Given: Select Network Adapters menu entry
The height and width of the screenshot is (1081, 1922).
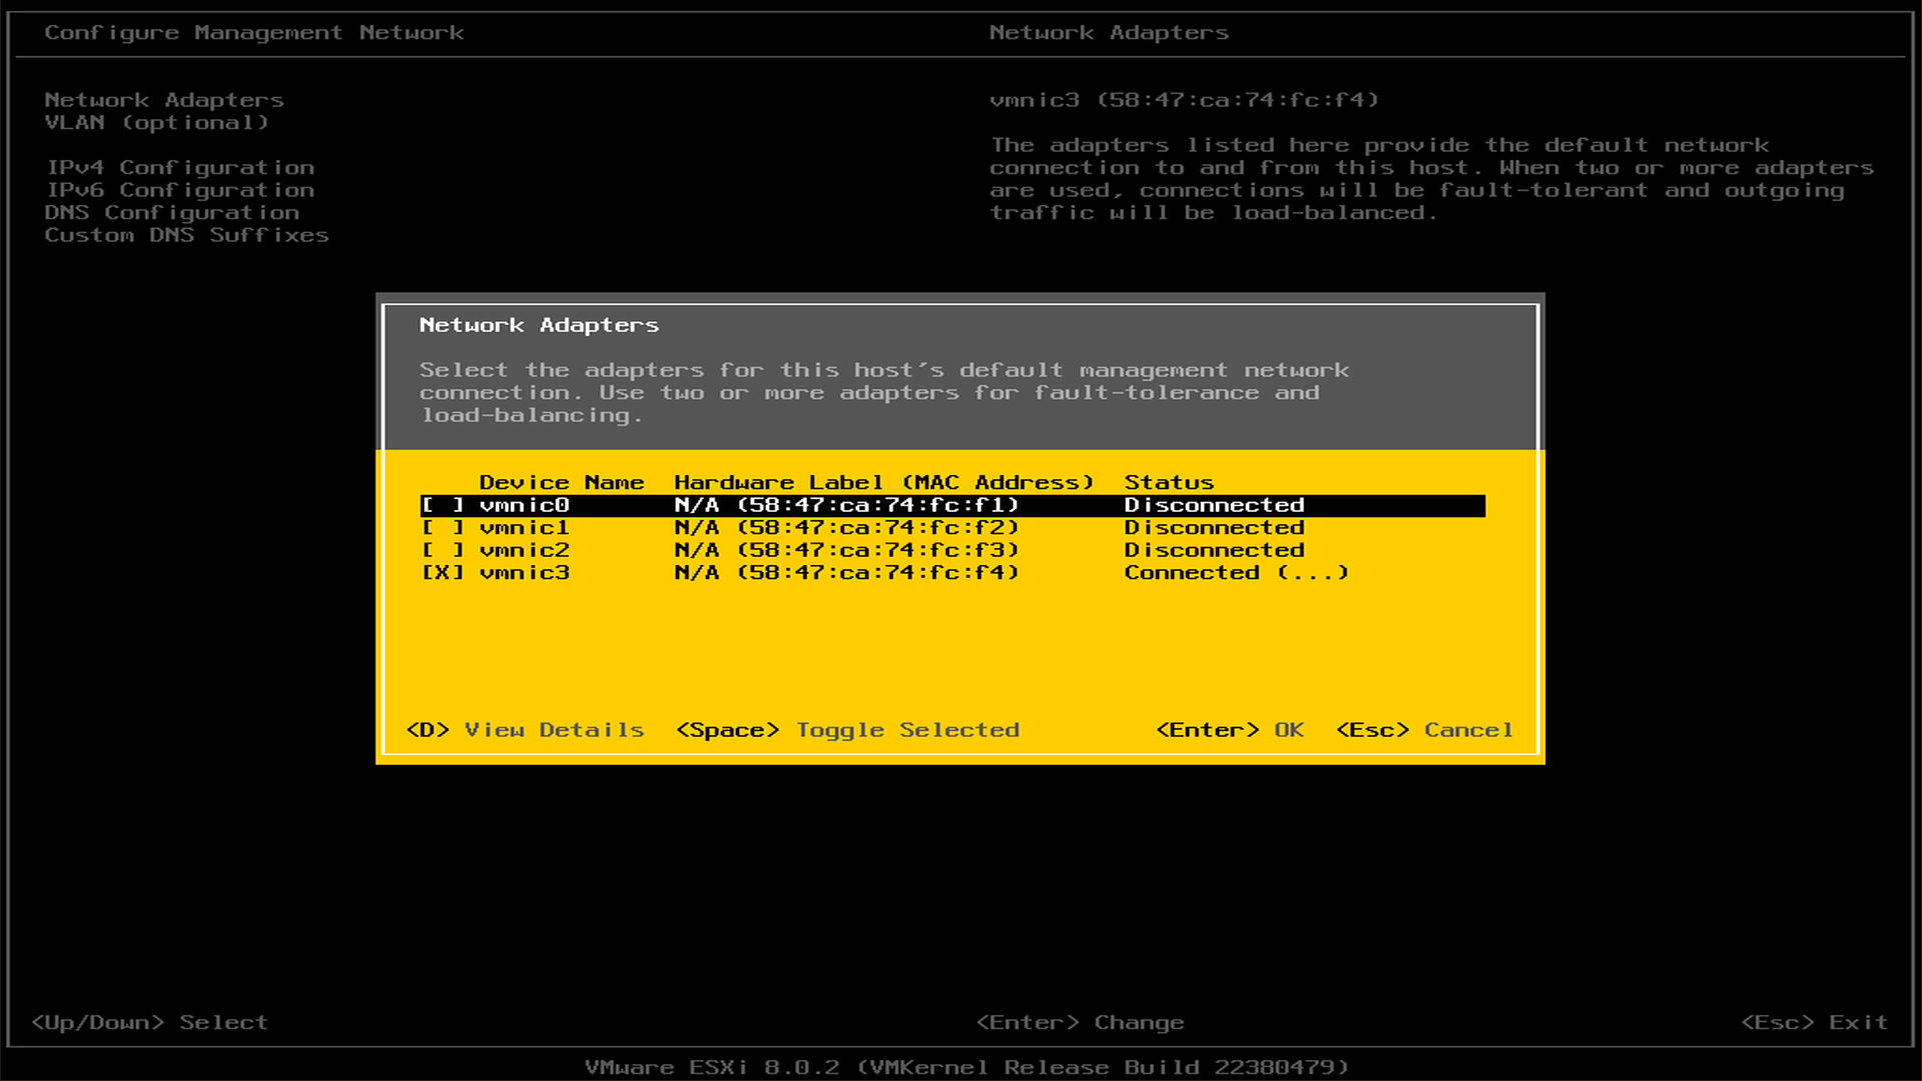Looking at the screenshot, I should pos(164,100).
